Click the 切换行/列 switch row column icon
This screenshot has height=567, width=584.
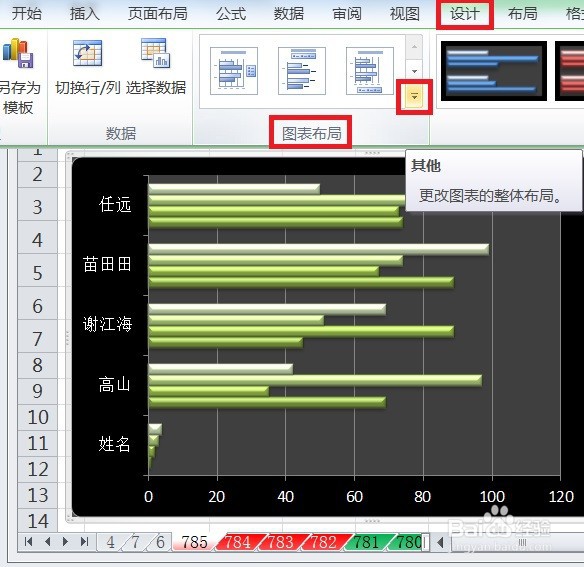tap(88, 54)
